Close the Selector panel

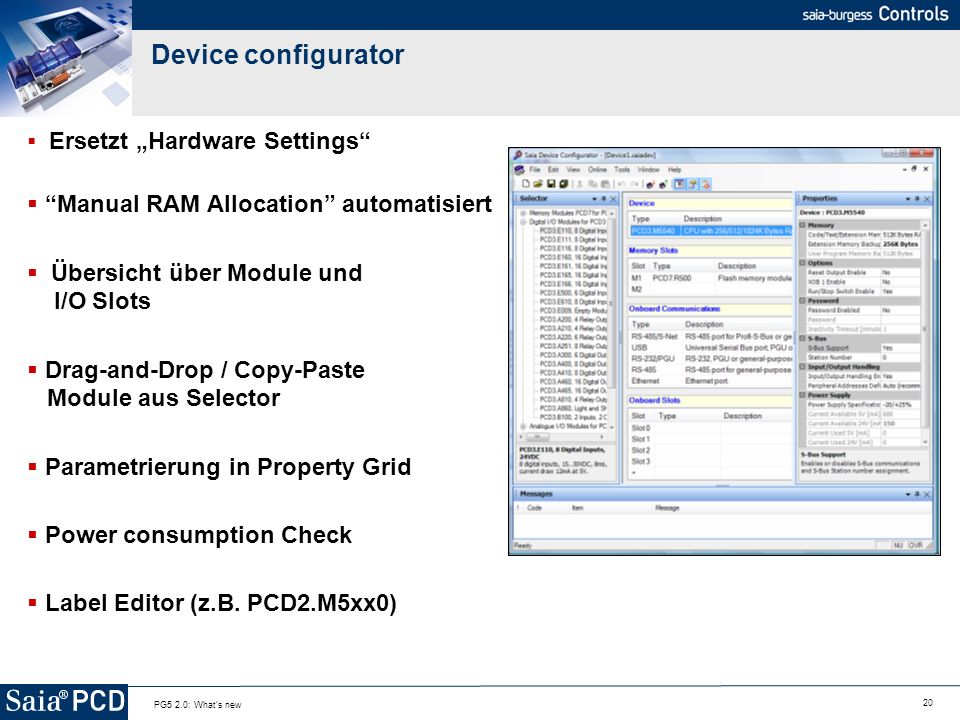coord(613,199)
